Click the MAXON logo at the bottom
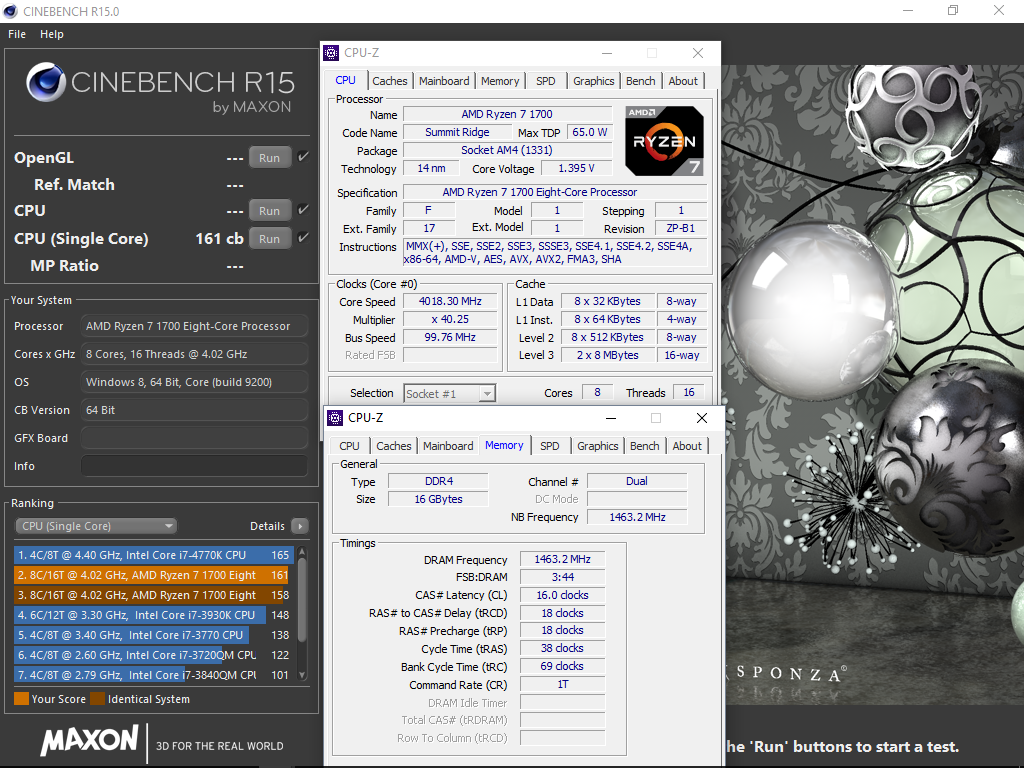 click(89, 741)
